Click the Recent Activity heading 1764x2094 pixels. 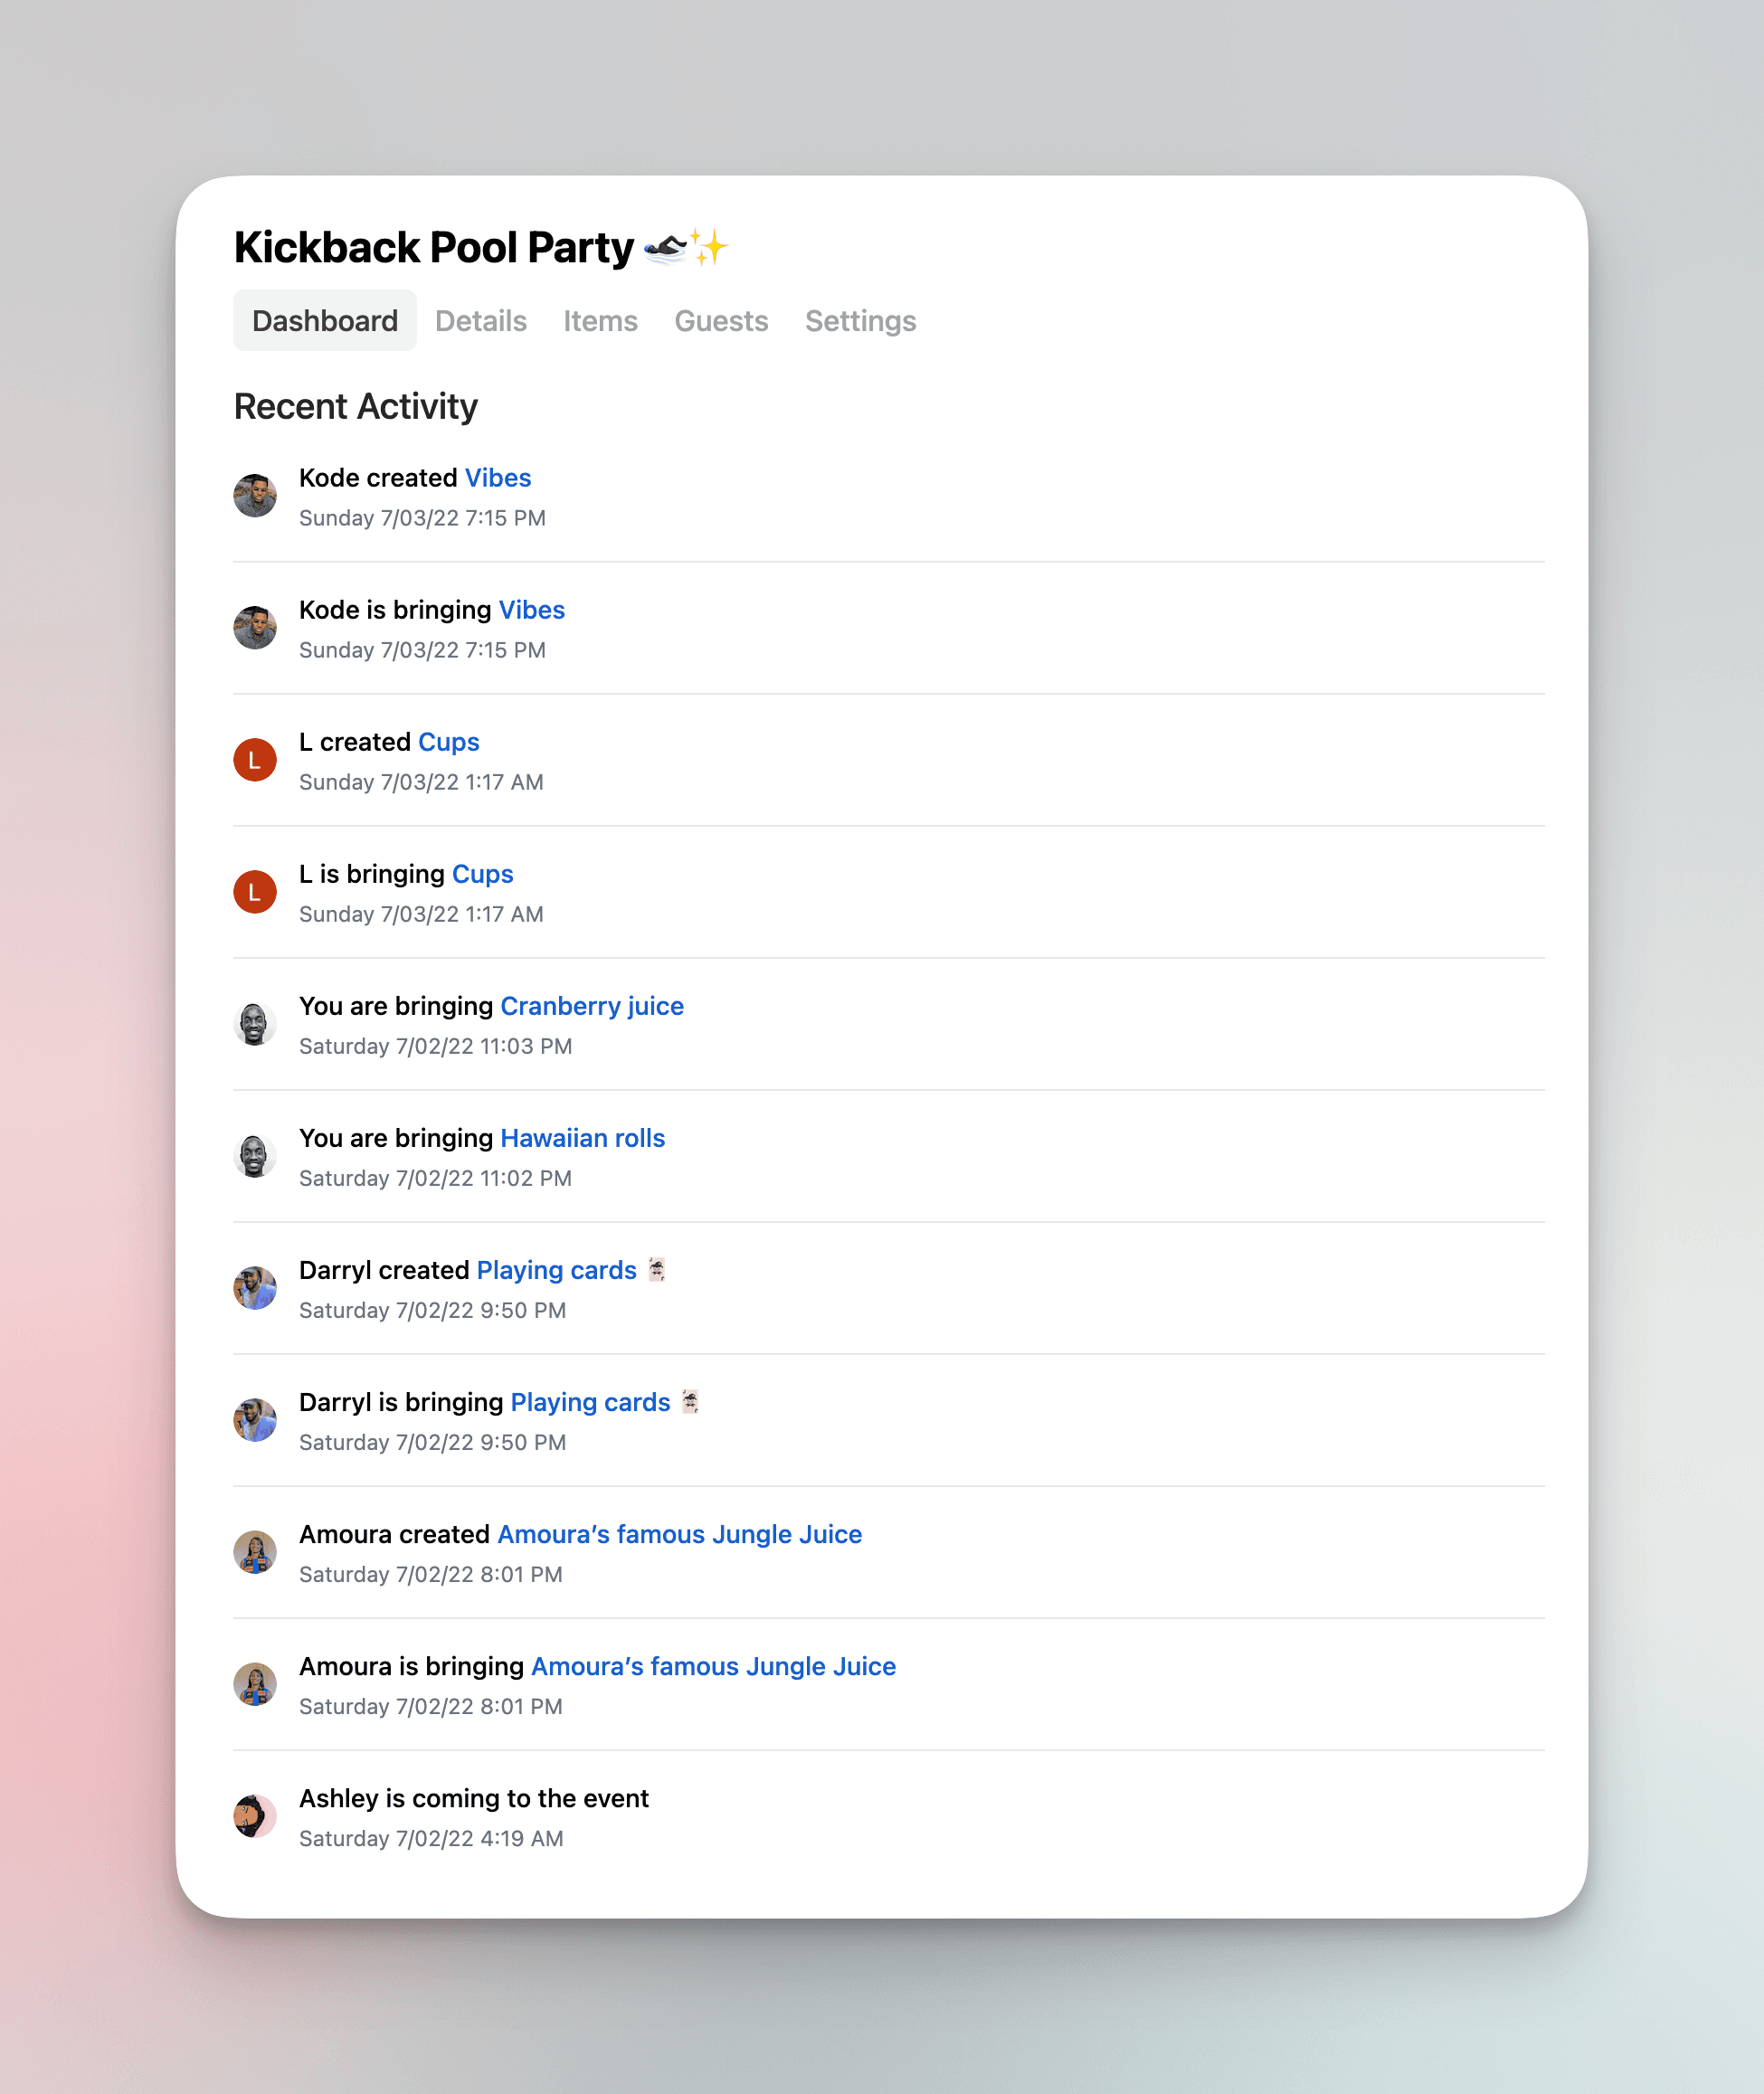355,406
